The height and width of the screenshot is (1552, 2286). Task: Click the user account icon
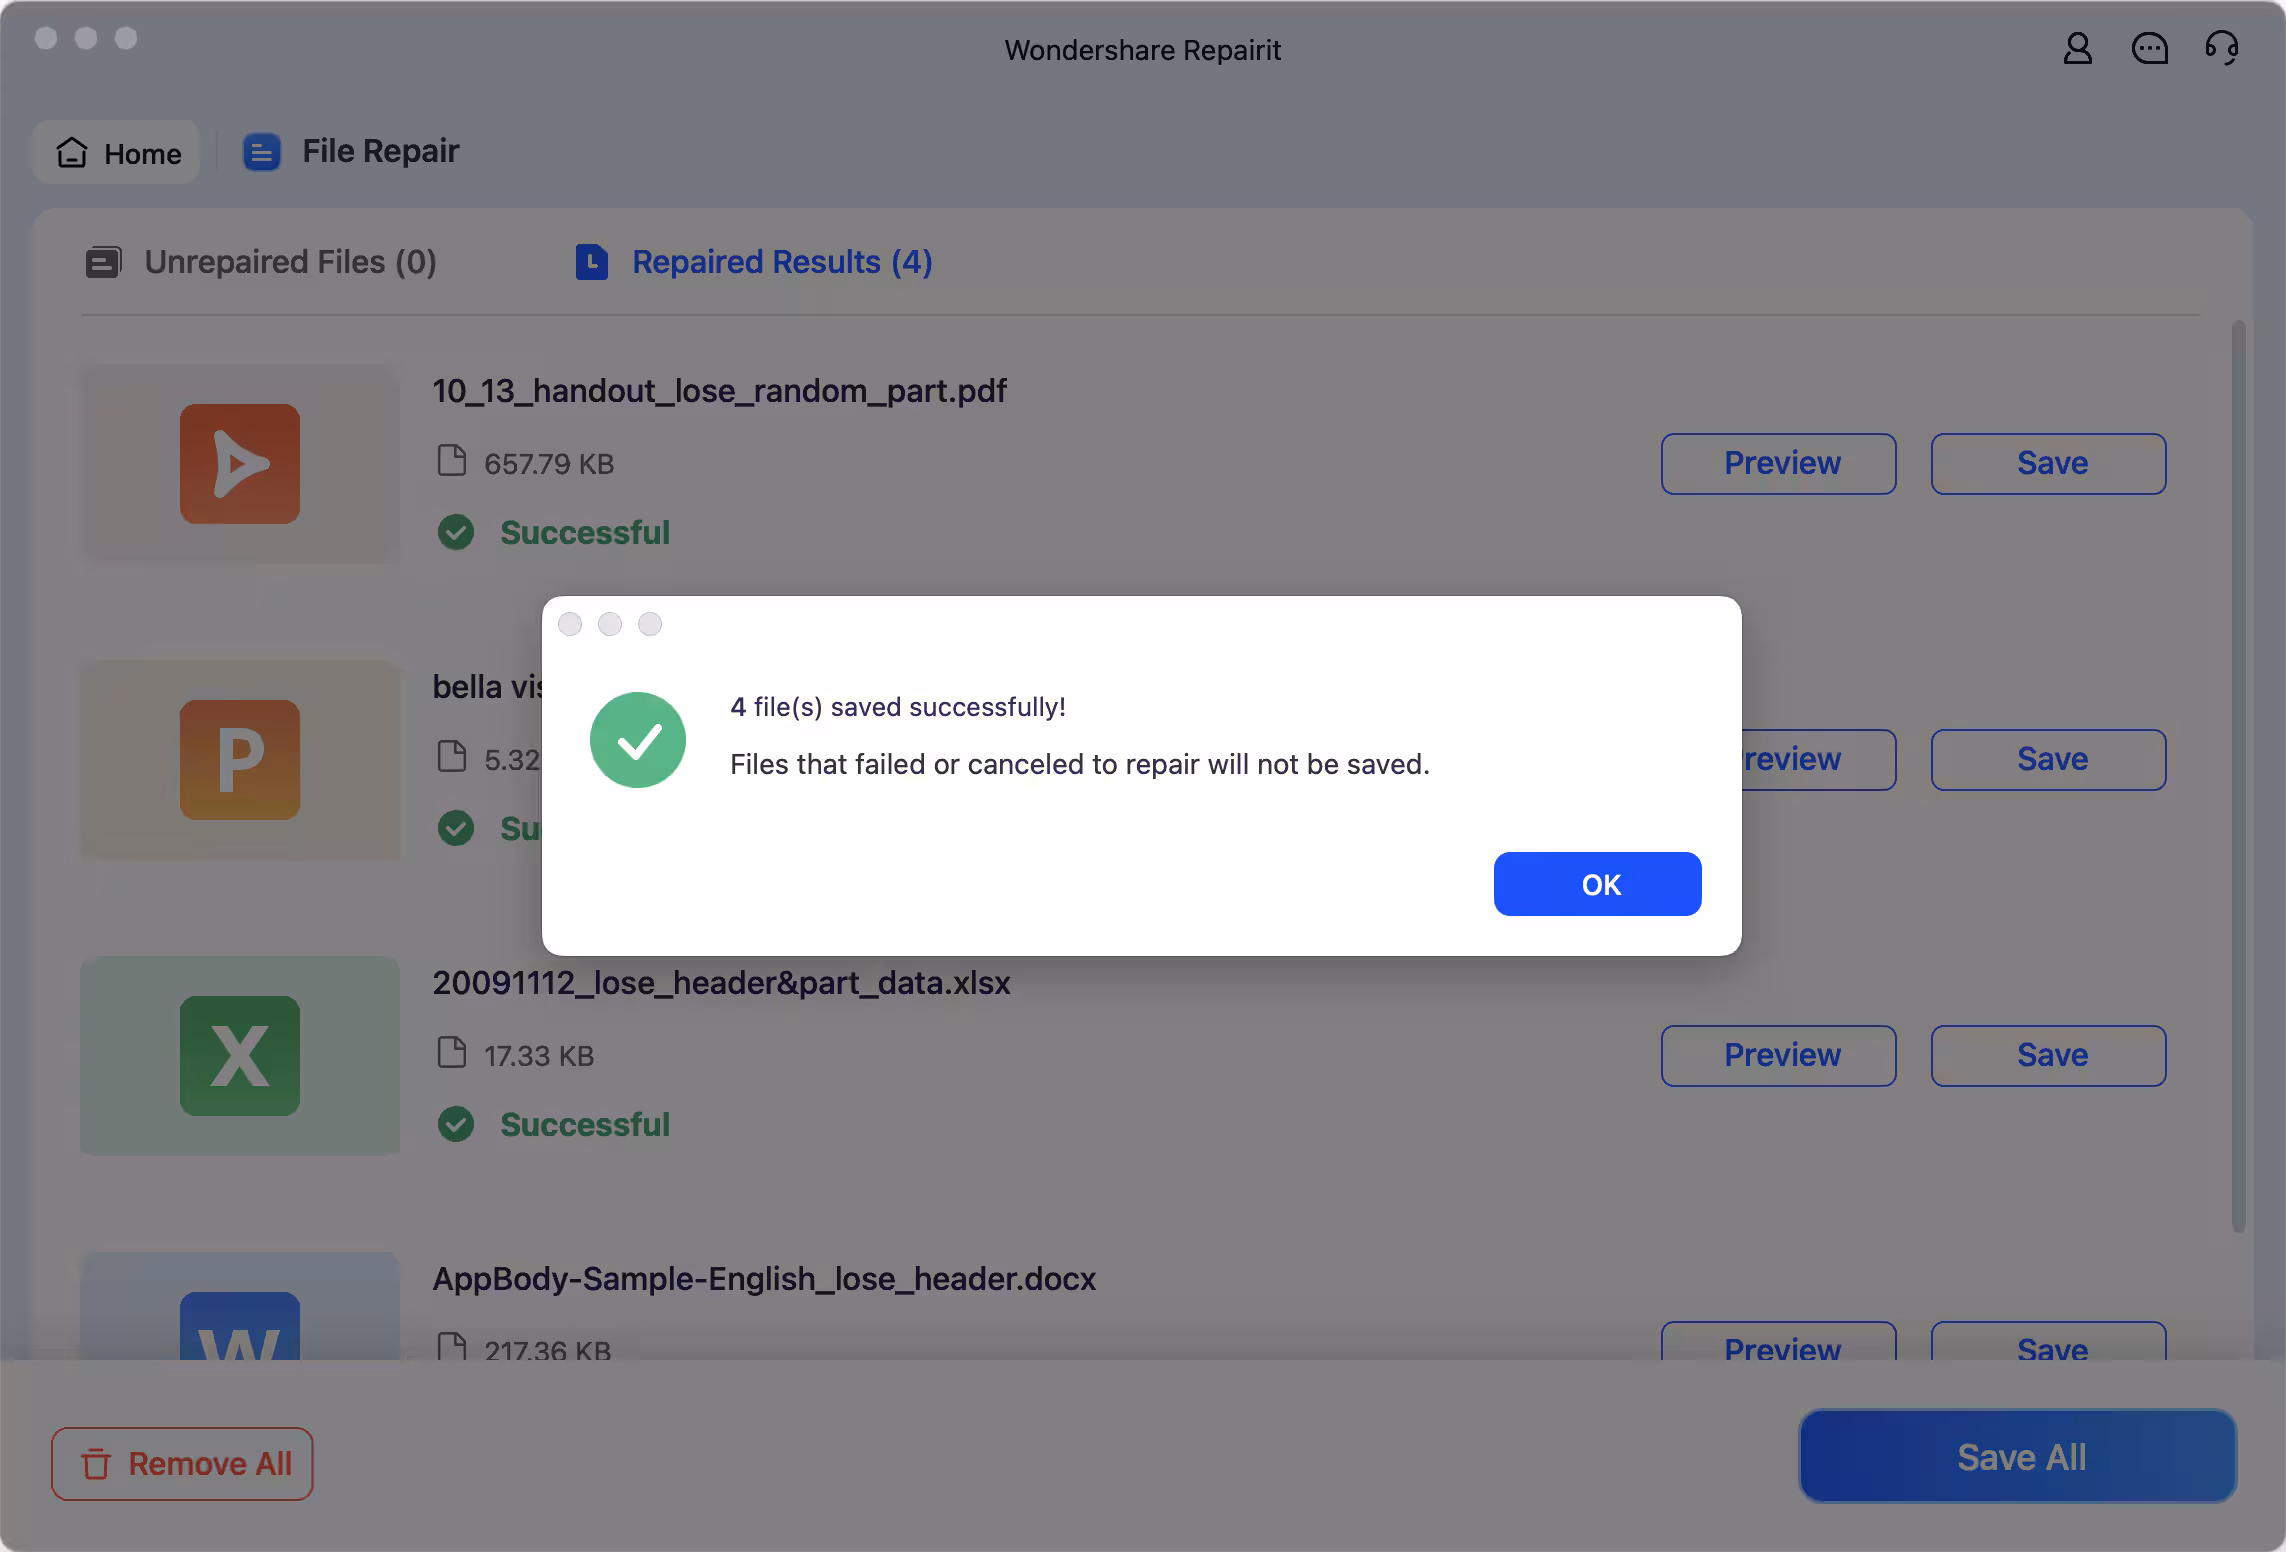pos(2077,48)
